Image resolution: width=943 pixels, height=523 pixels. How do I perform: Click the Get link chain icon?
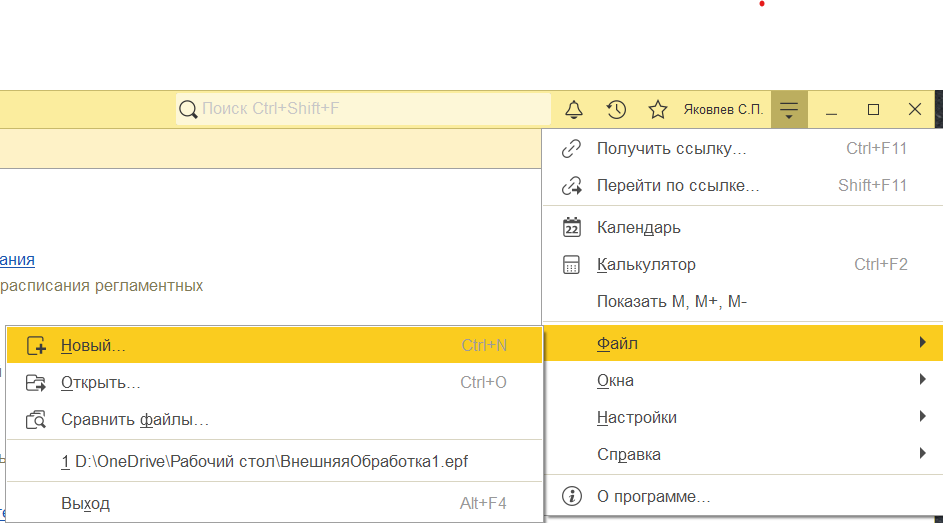[572, 149]
